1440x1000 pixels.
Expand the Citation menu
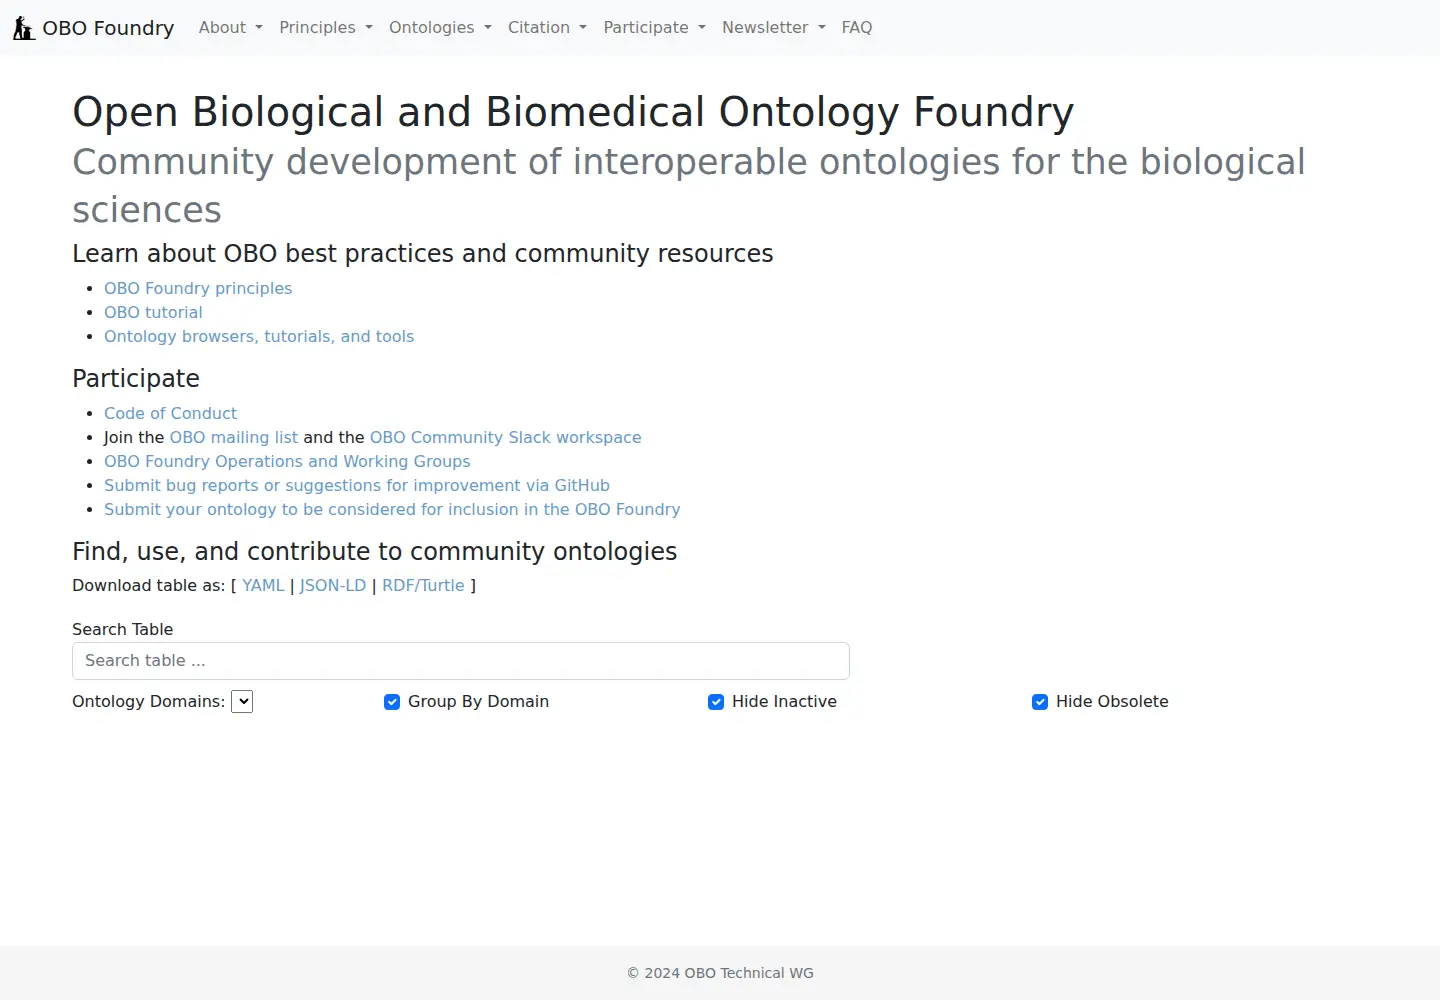547,28
